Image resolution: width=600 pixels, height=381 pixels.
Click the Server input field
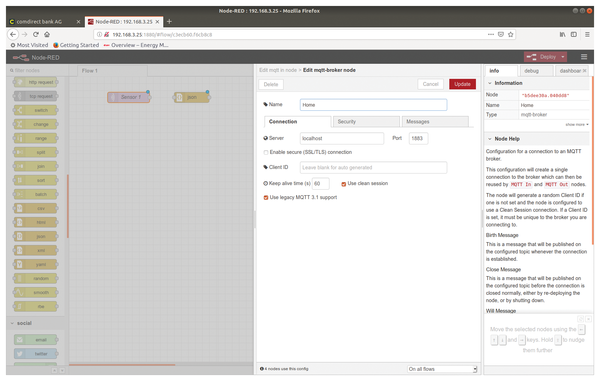point(342,138)
